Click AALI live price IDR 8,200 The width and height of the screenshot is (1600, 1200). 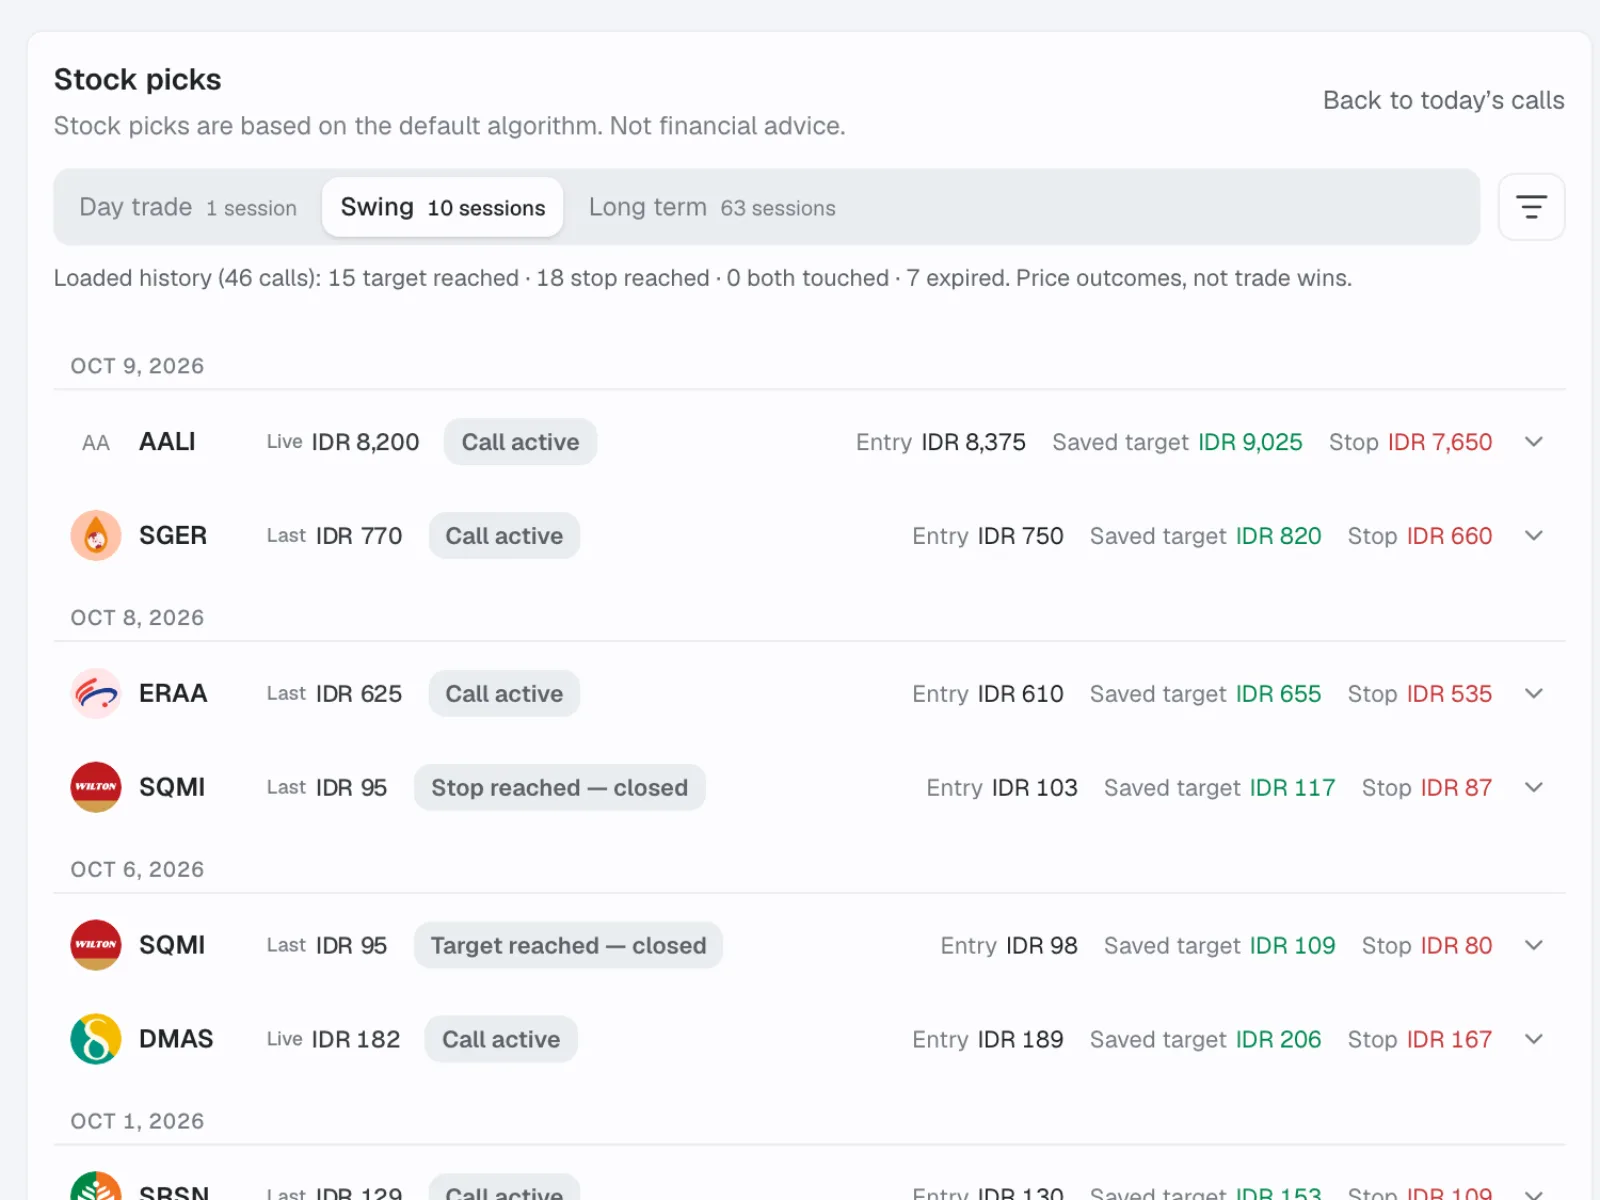(365, 442)
